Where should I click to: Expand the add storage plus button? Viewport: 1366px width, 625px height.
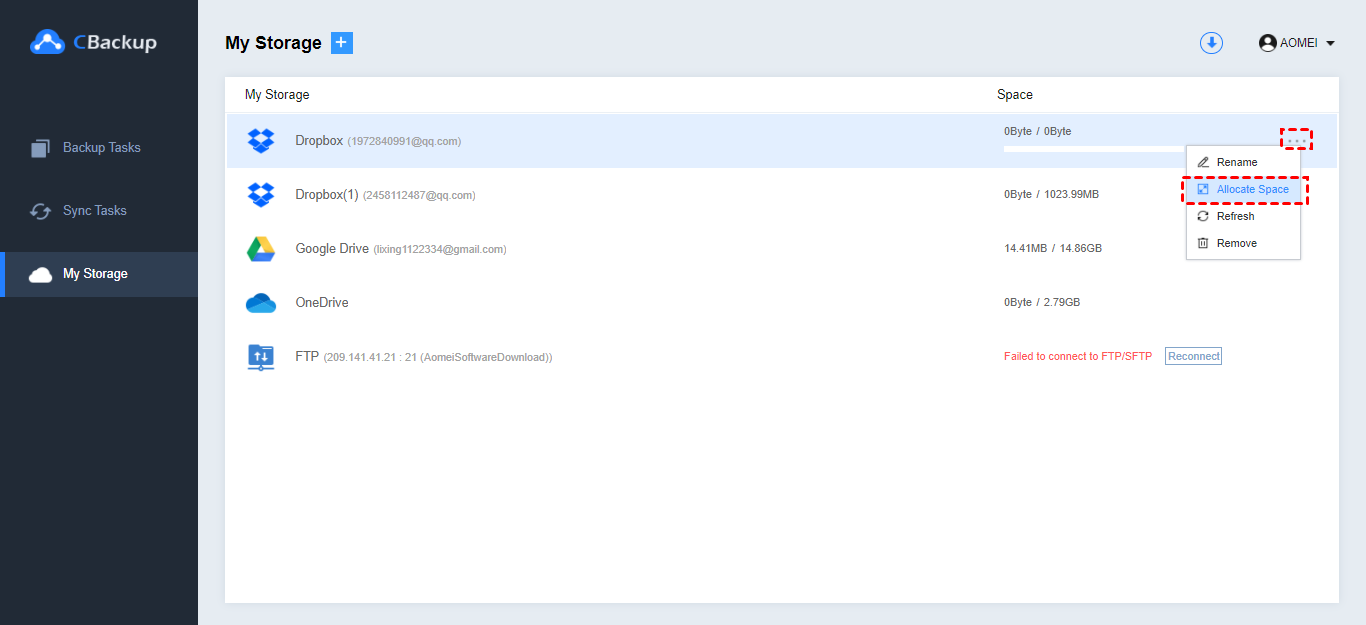341,42
